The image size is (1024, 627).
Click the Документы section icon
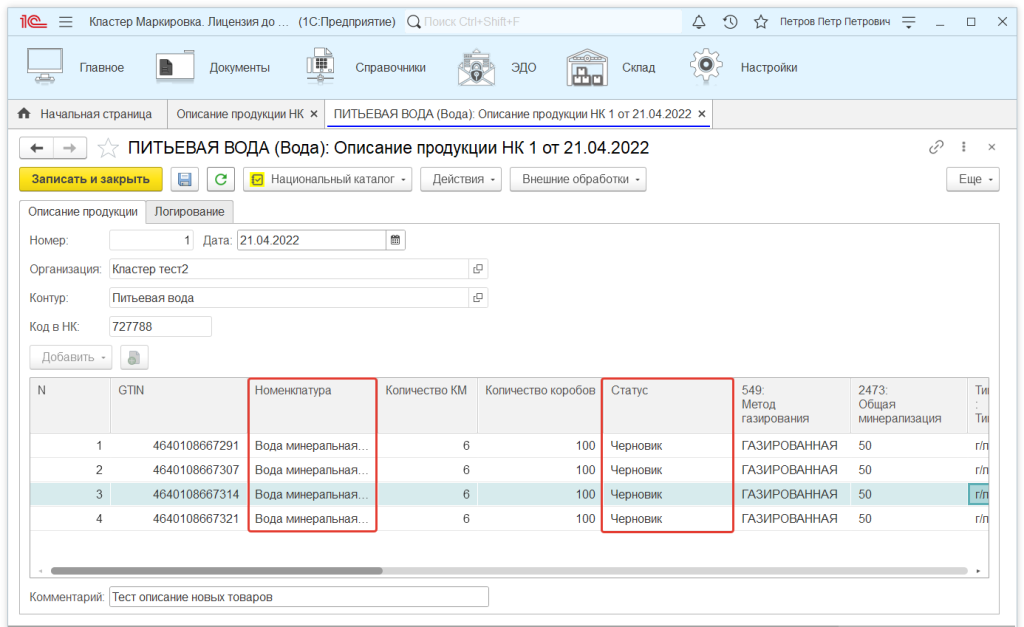click(x=175, y=67)
